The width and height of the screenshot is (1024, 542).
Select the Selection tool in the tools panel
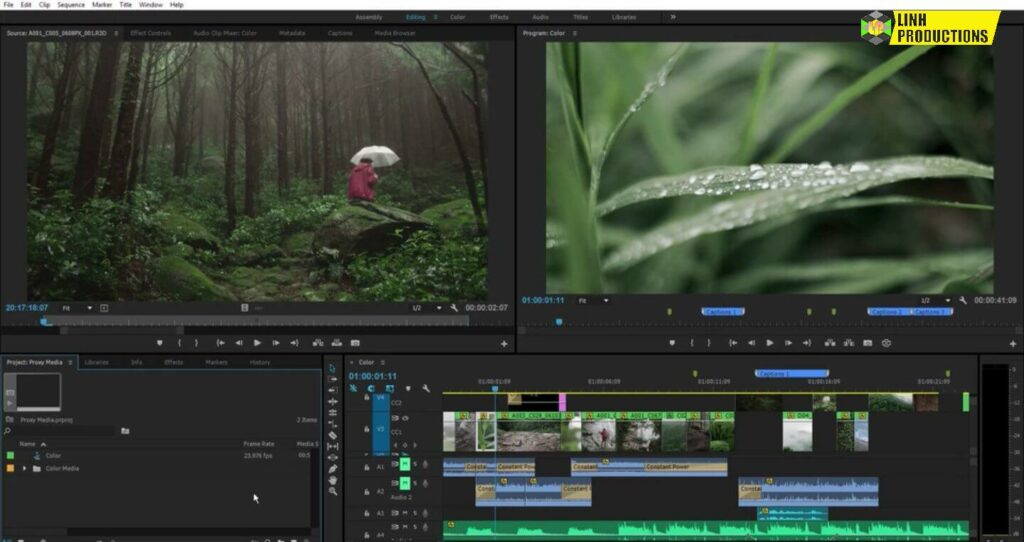pyautogui.click(x=332, y=368)
